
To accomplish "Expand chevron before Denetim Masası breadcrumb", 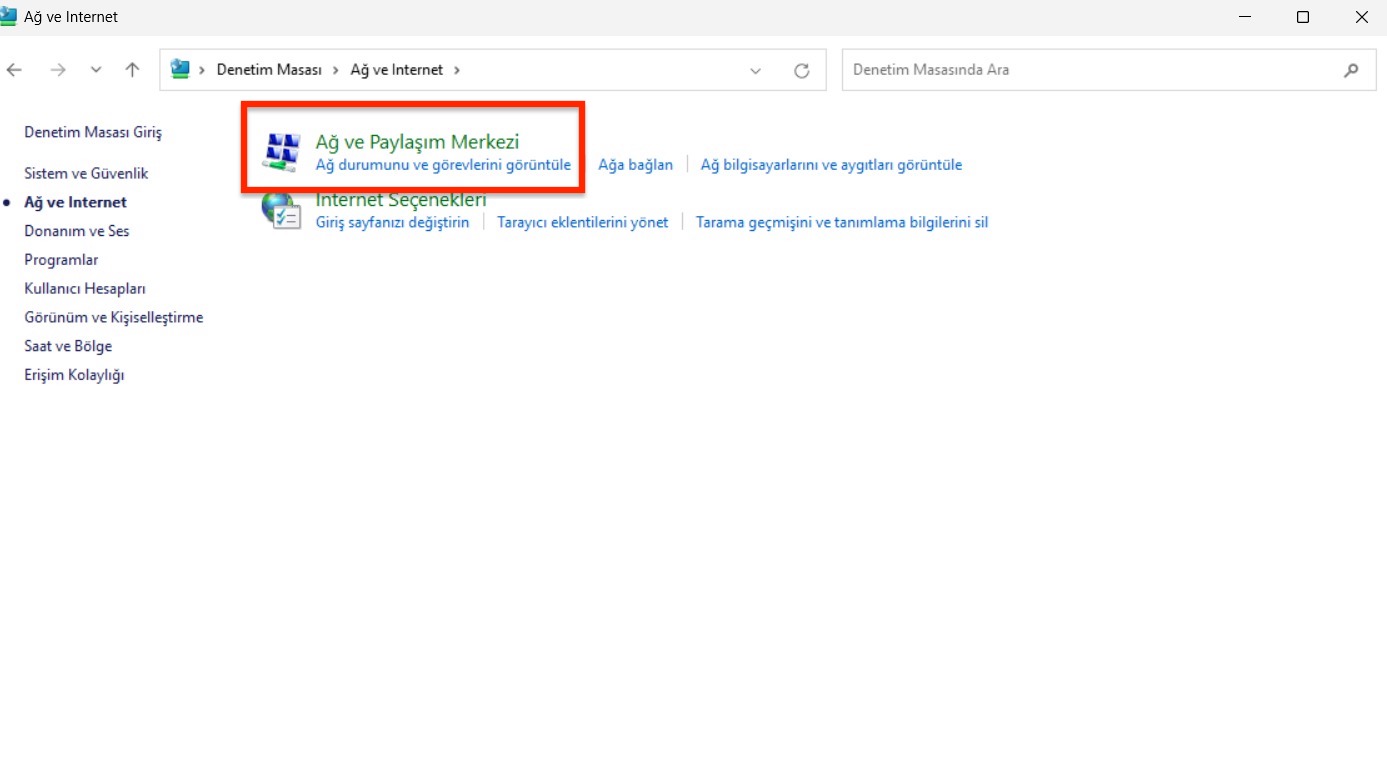I will (203, 70).
